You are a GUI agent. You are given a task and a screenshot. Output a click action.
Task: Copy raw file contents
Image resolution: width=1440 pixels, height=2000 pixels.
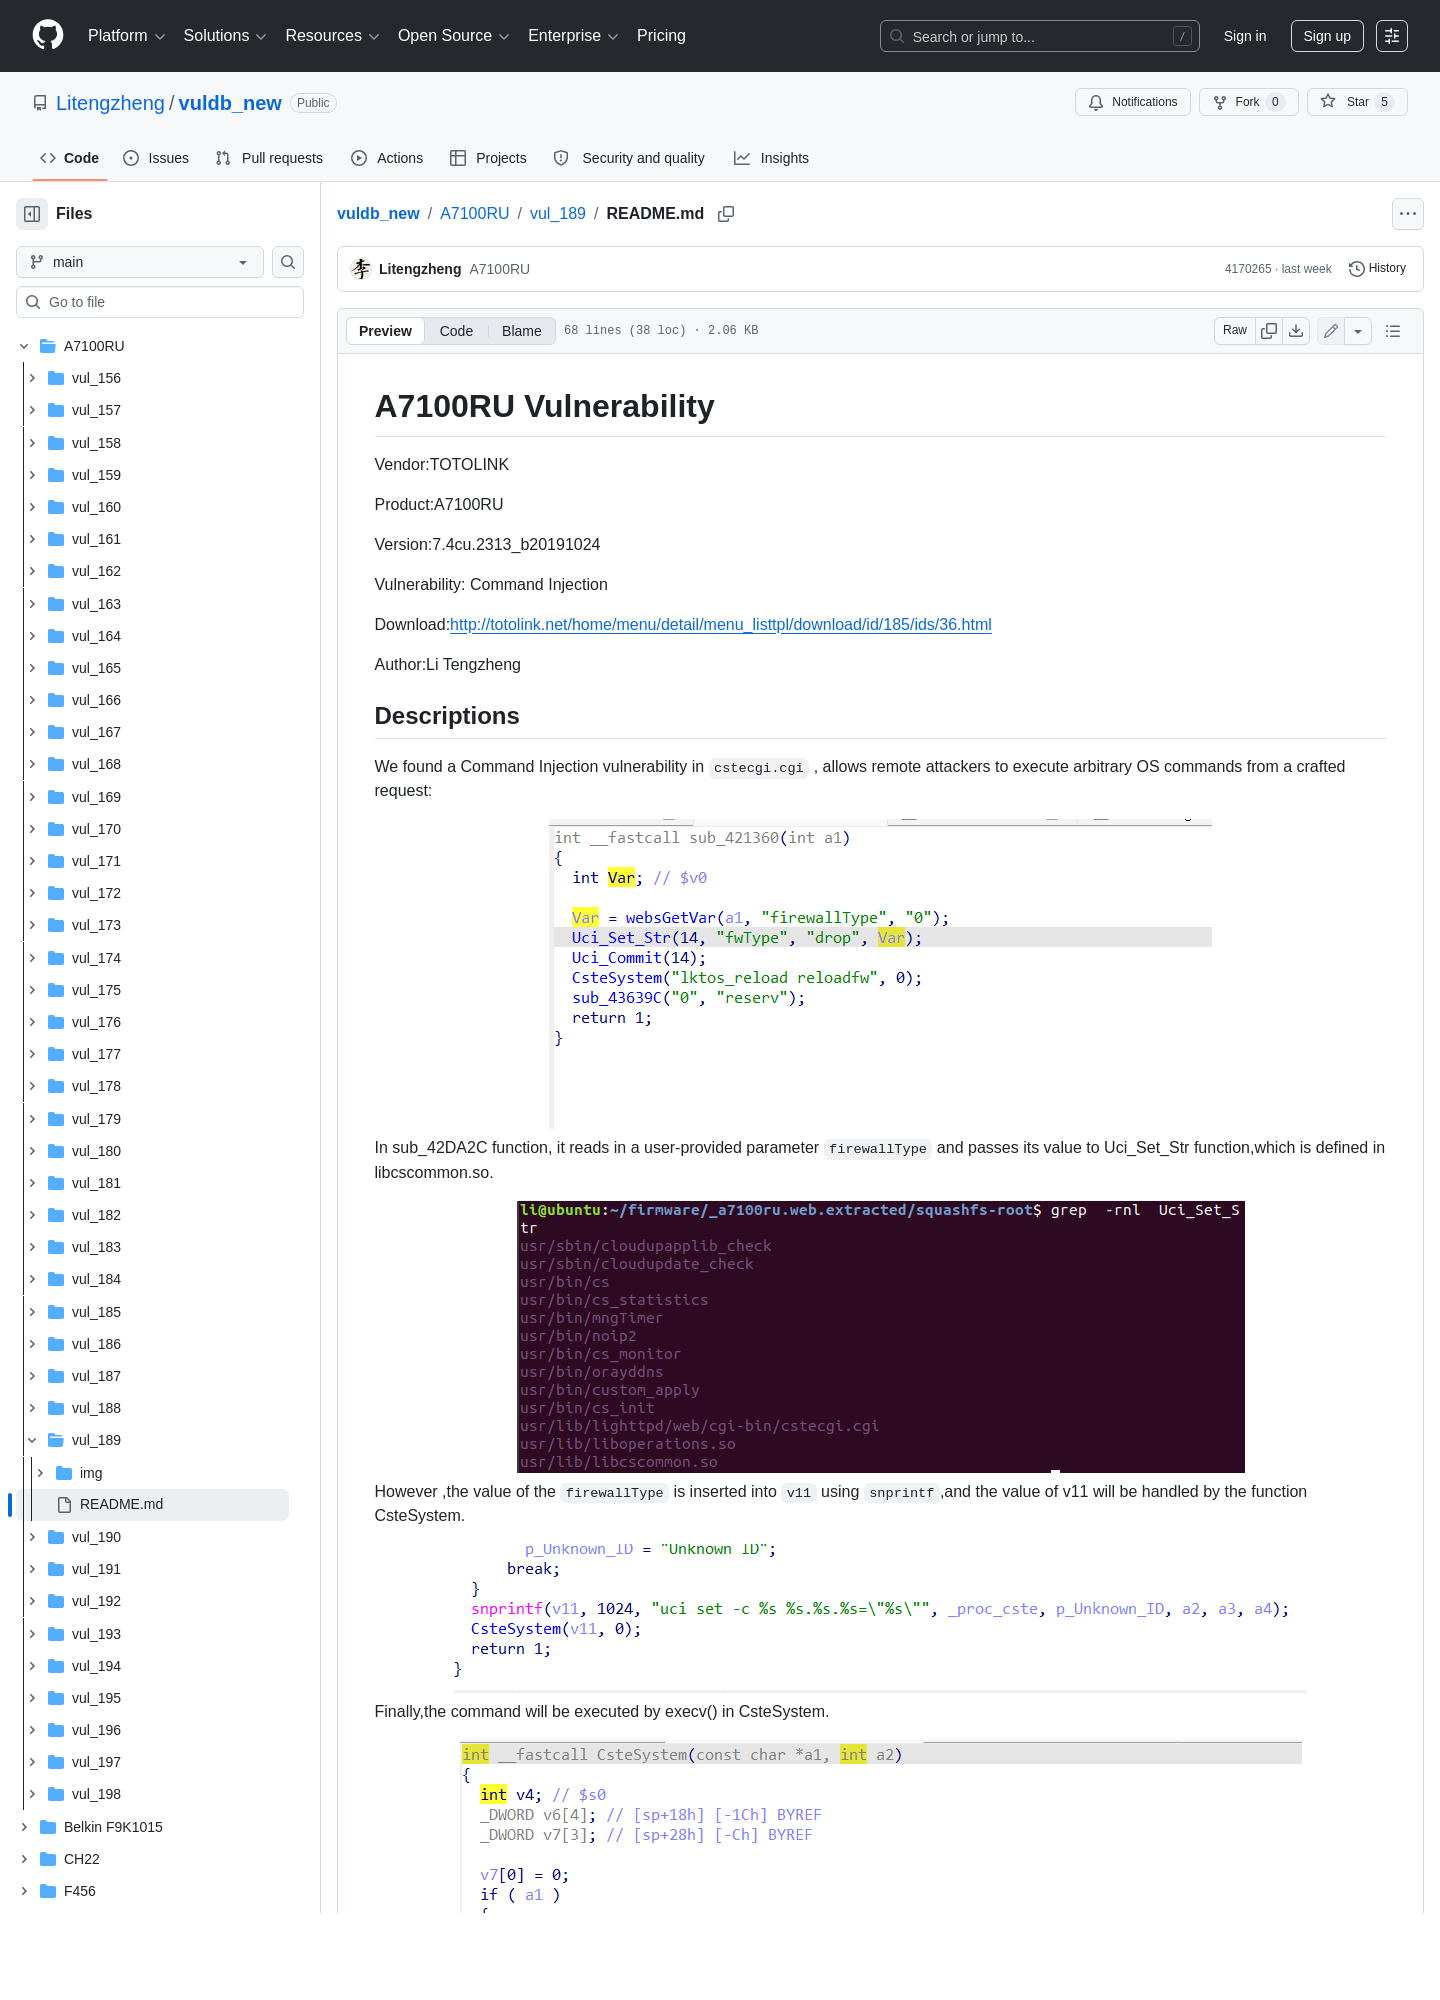(1269, 331)
